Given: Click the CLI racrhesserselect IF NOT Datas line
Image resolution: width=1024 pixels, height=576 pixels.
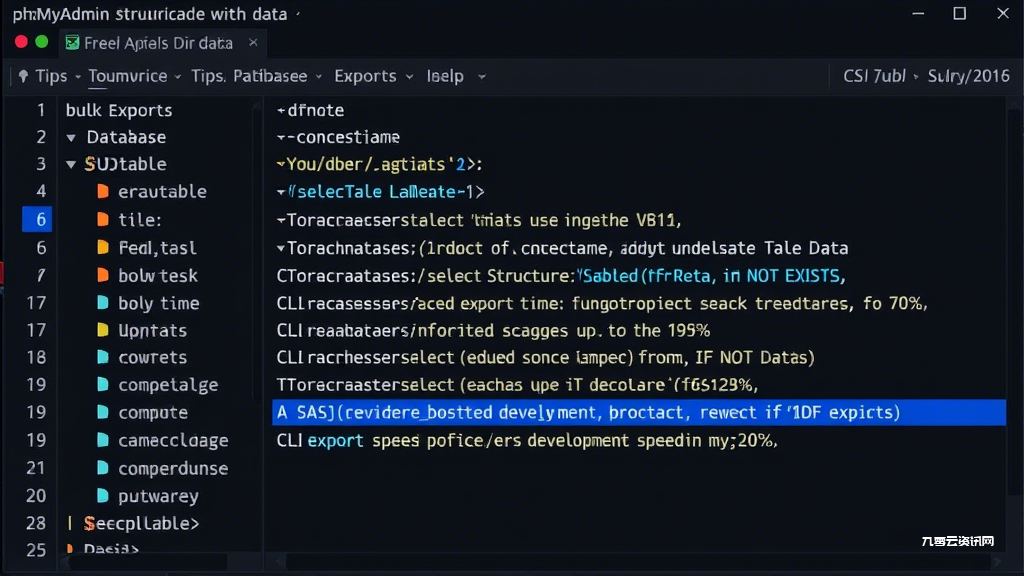Looking at the screenshot, I should [545, 358].
